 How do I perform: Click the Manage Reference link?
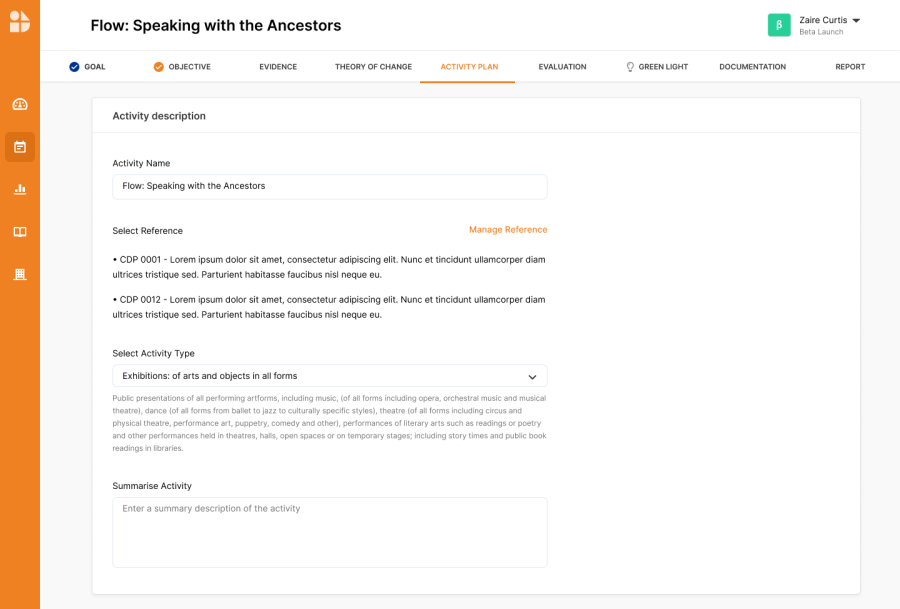pyautogui.click(x=508, y=230)
